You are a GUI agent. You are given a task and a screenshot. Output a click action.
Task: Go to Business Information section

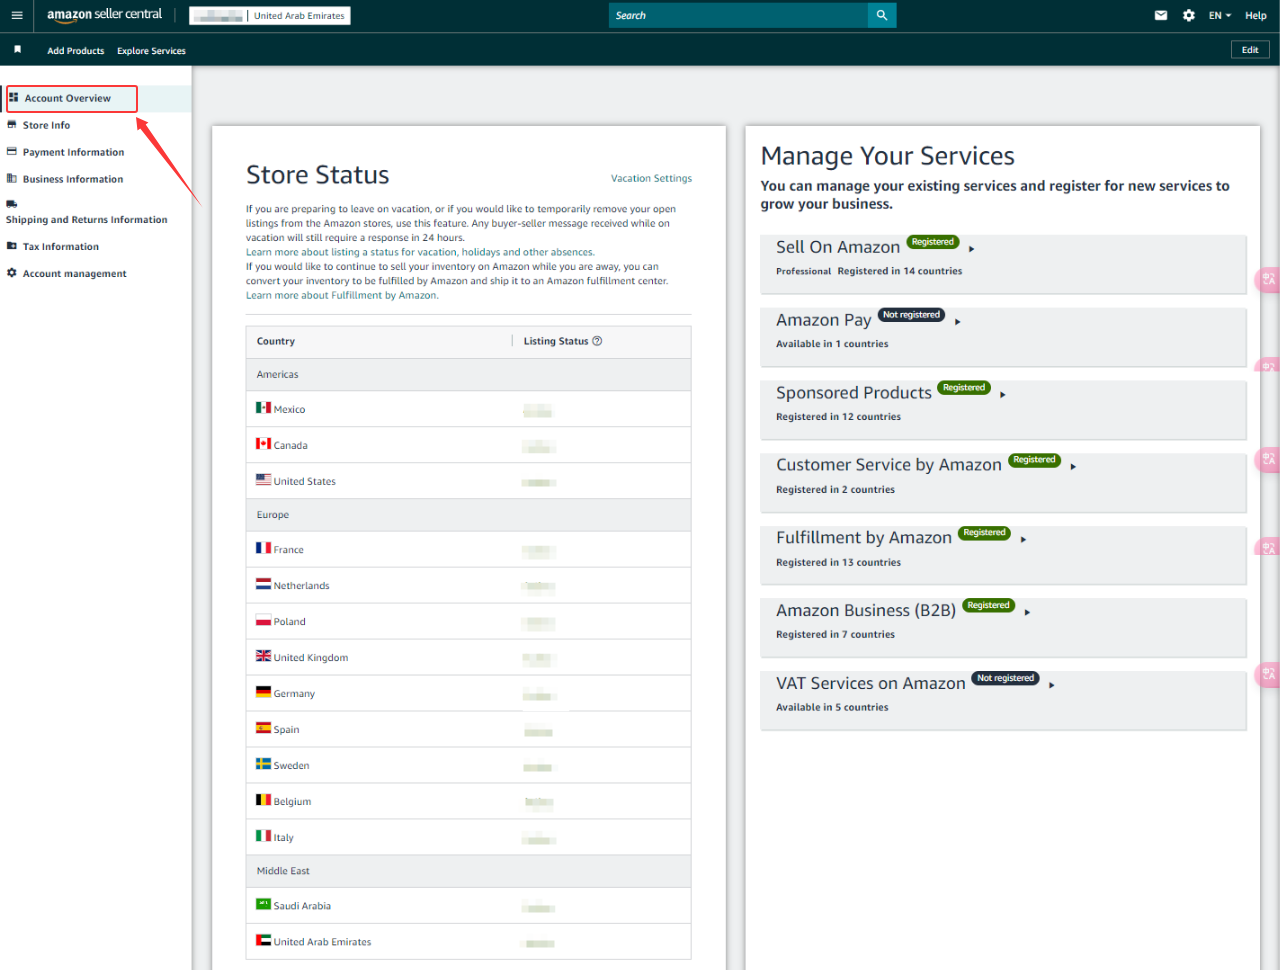tap(73, 179)
